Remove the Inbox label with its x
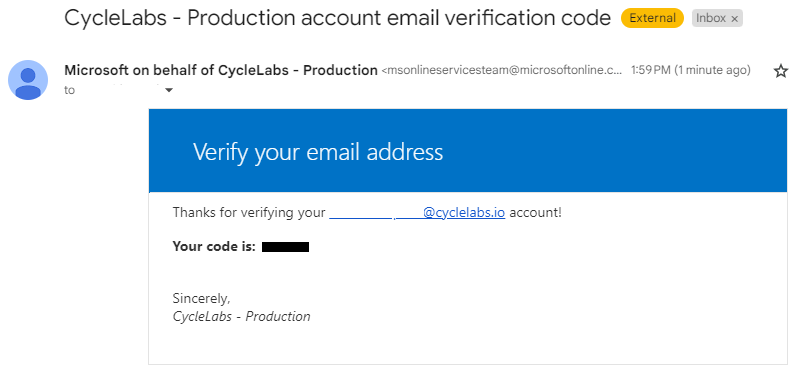This screenshot has height=375, width=800. coord(735,19)
